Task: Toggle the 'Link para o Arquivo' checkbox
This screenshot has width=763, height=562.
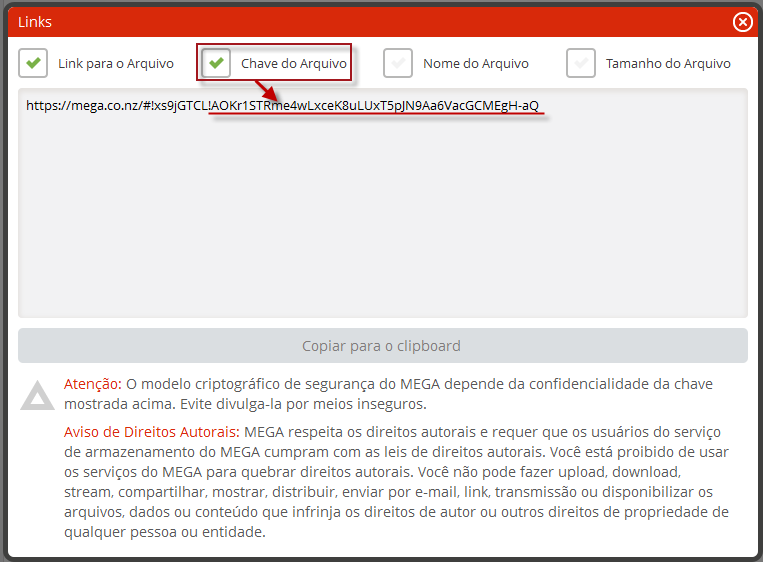Action: (x=33, y=63)
